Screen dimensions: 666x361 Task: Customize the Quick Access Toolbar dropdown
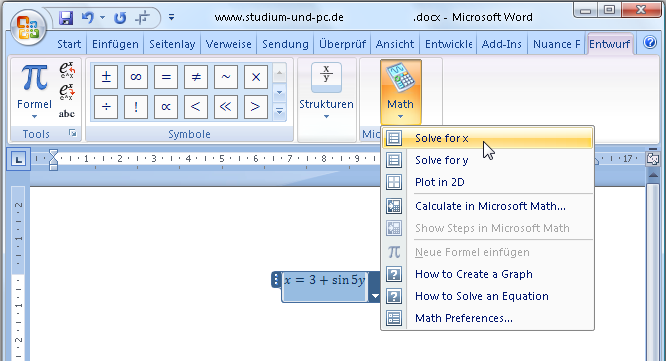point(171,17)
